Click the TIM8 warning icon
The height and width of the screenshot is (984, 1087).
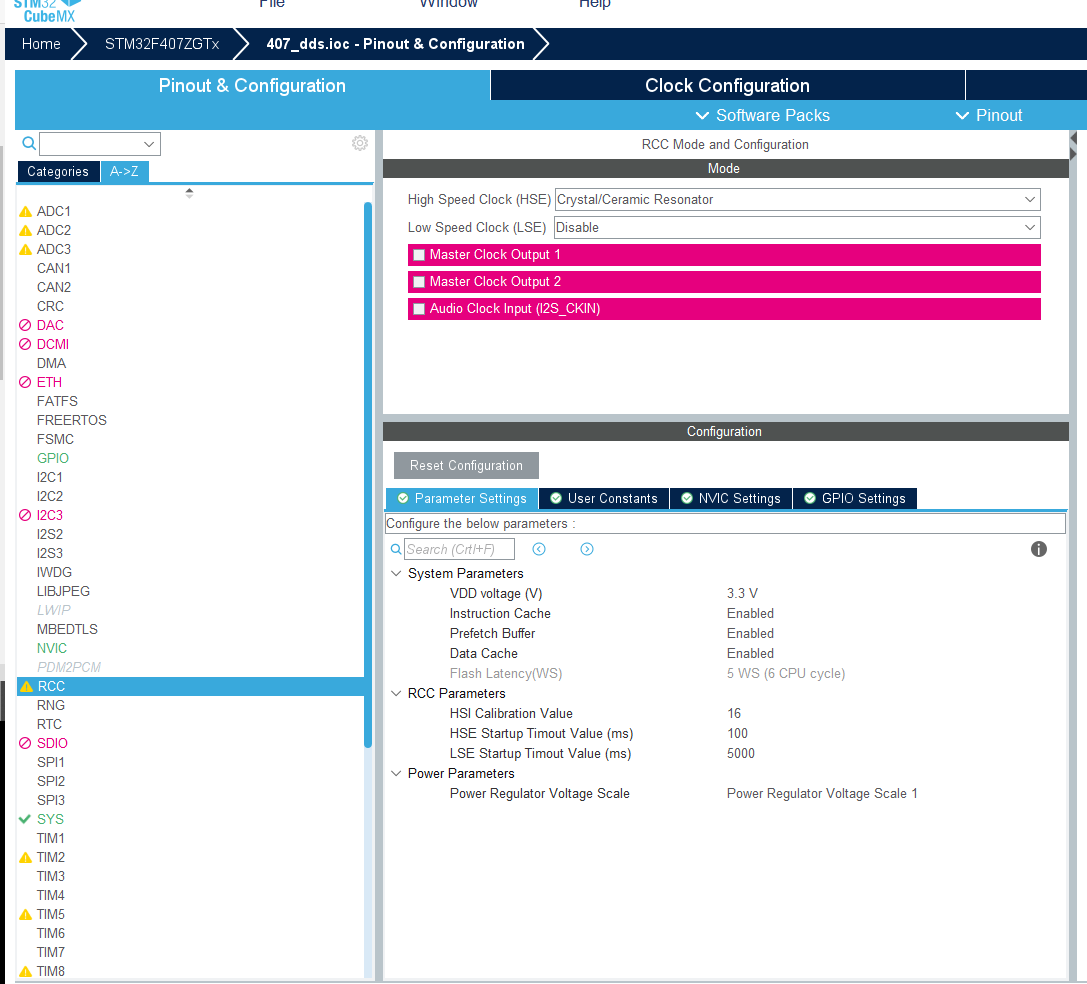(x=26, y=972)
